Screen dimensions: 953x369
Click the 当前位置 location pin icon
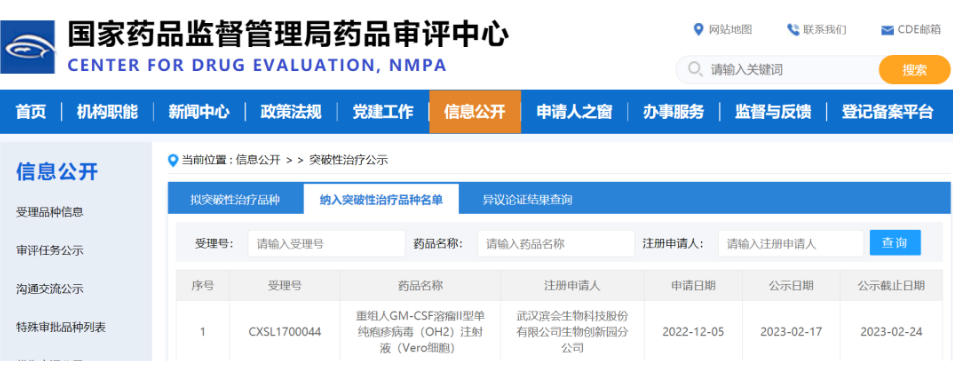[x=173, y=160]
